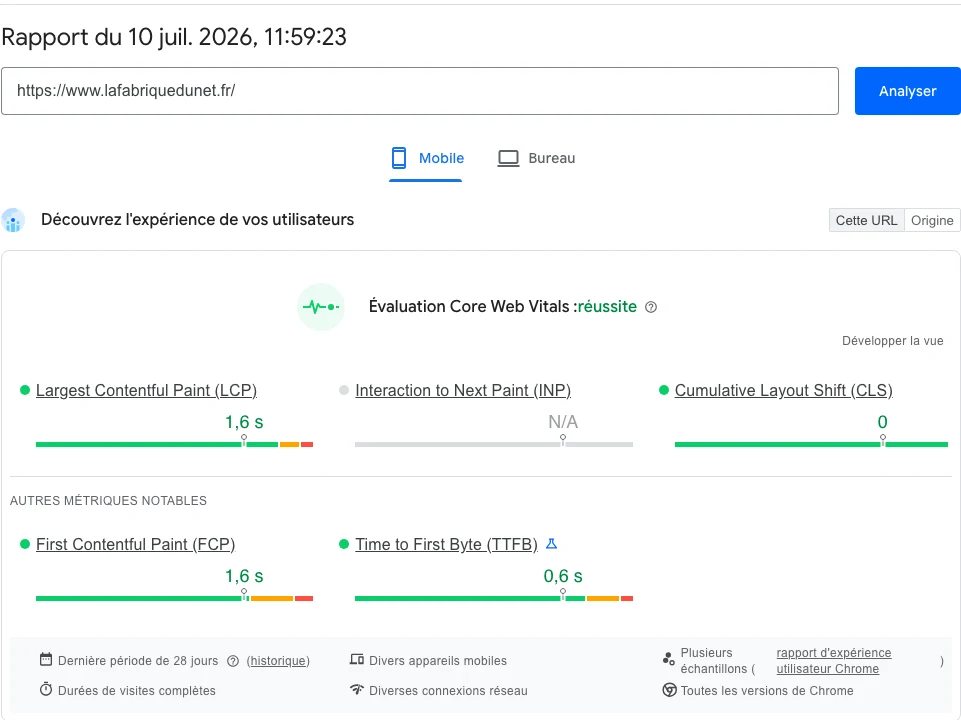Click the INP value N/A

click(x=563, y=422)
